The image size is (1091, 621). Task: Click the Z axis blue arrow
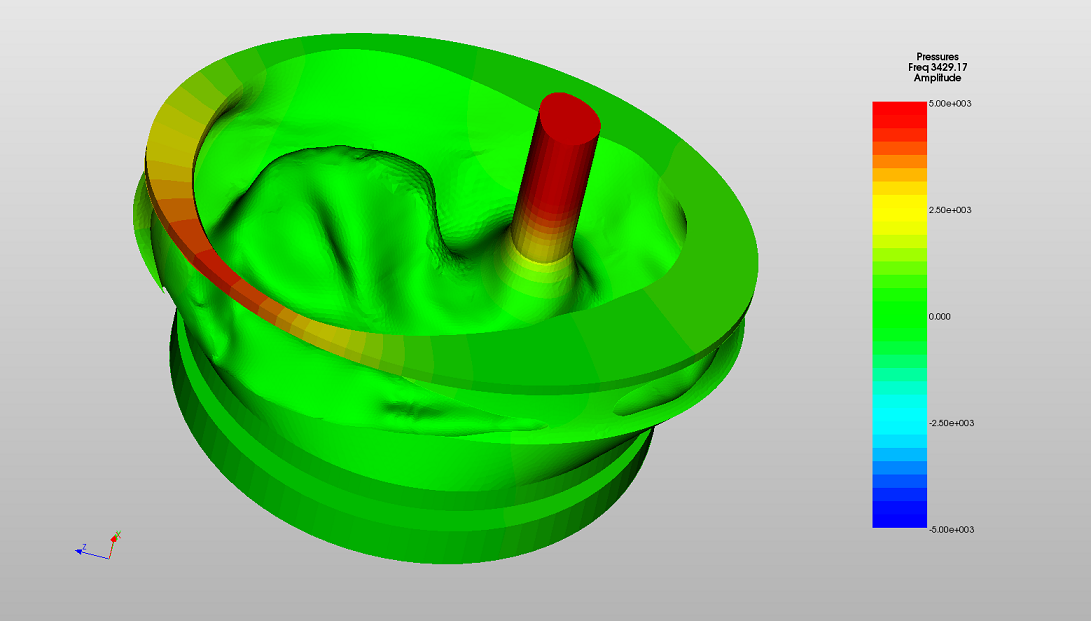pos(82,549)
